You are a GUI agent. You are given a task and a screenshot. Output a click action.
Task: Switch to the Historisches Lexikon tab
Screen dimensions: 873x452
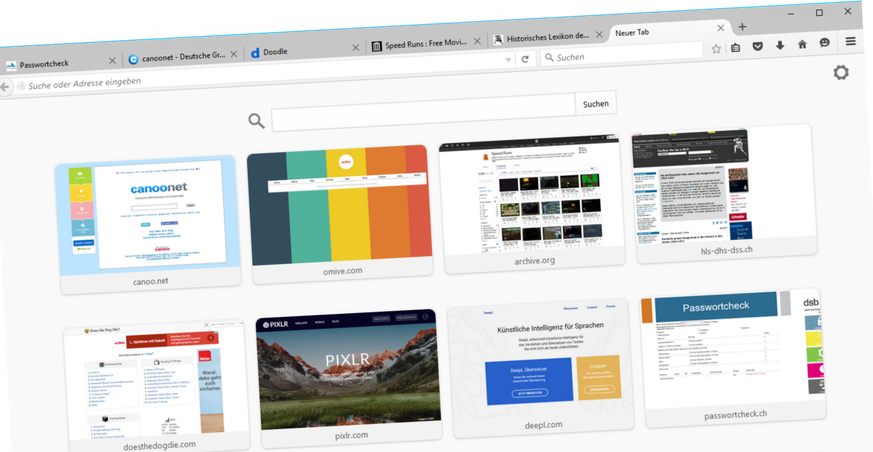coord(548,37)
